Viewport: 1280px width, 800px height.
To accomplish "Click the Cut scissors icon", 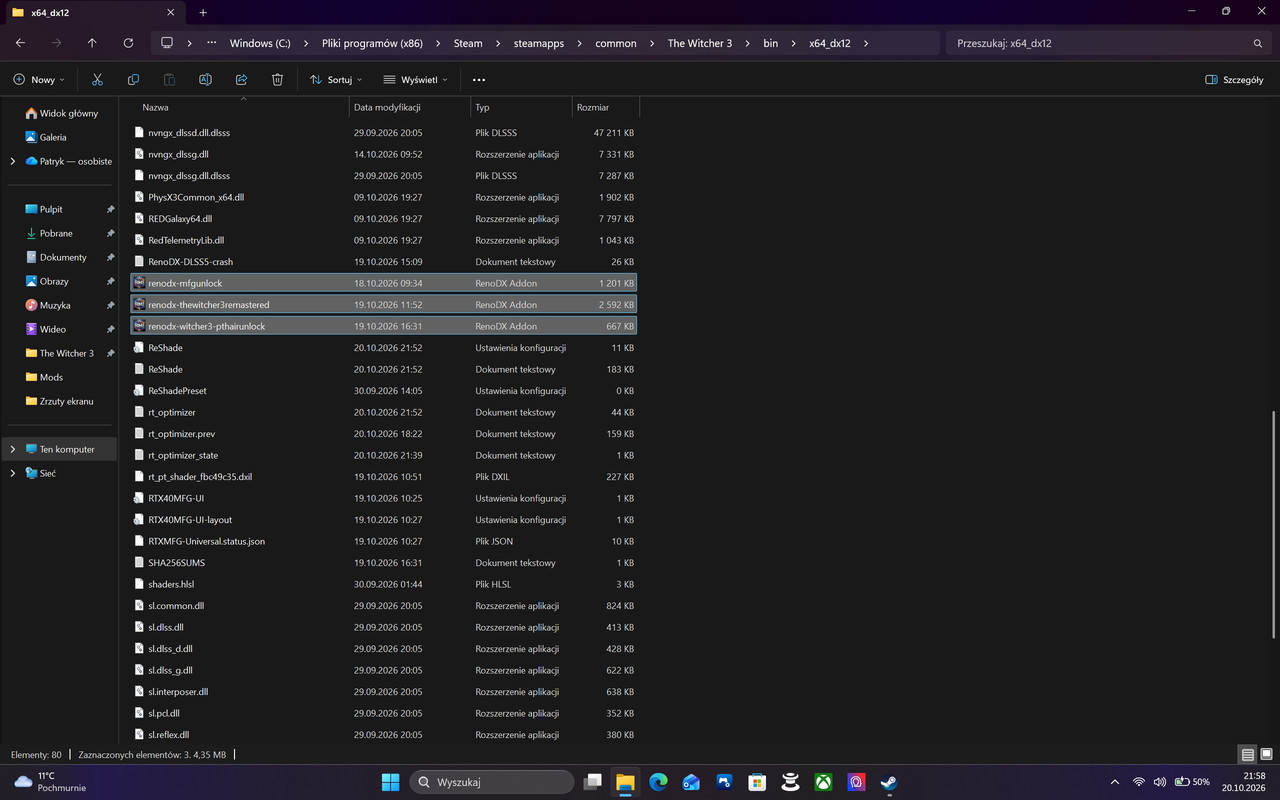I will tap(97, 79).
